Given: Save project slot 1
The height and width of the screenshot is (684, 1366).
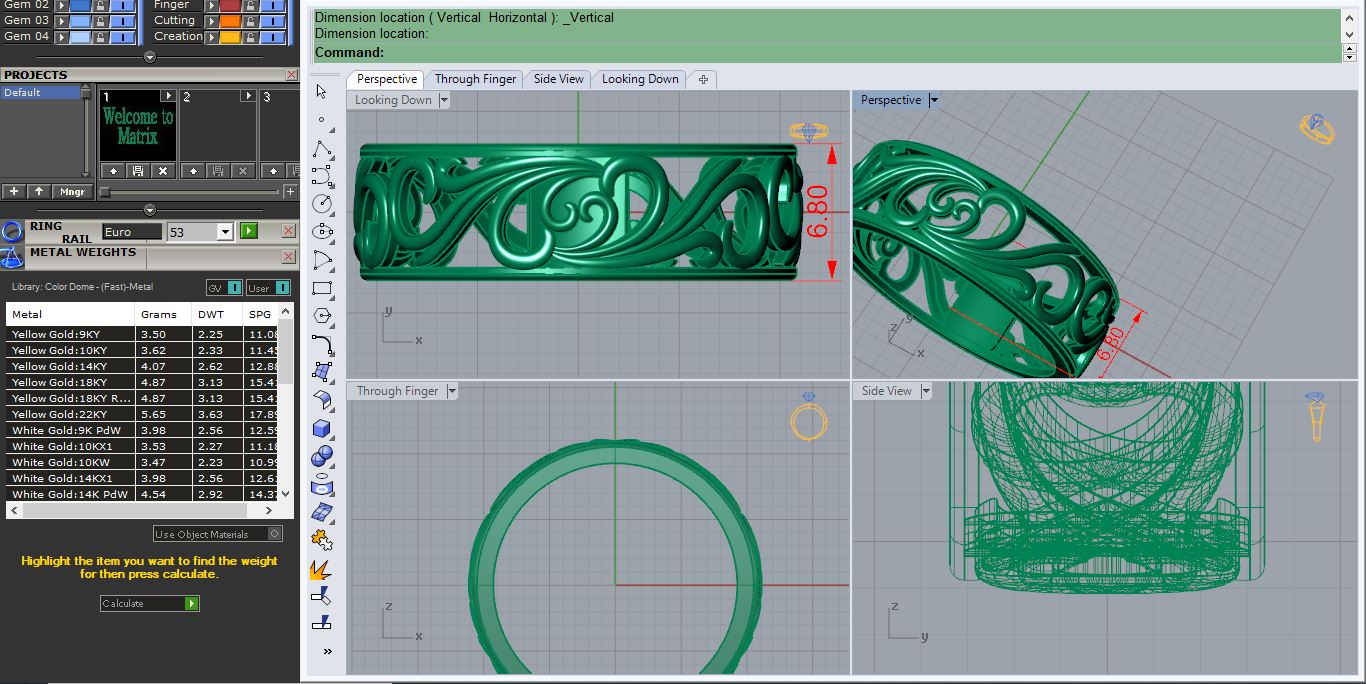Looking at the screenshot, I should point(137,171).
